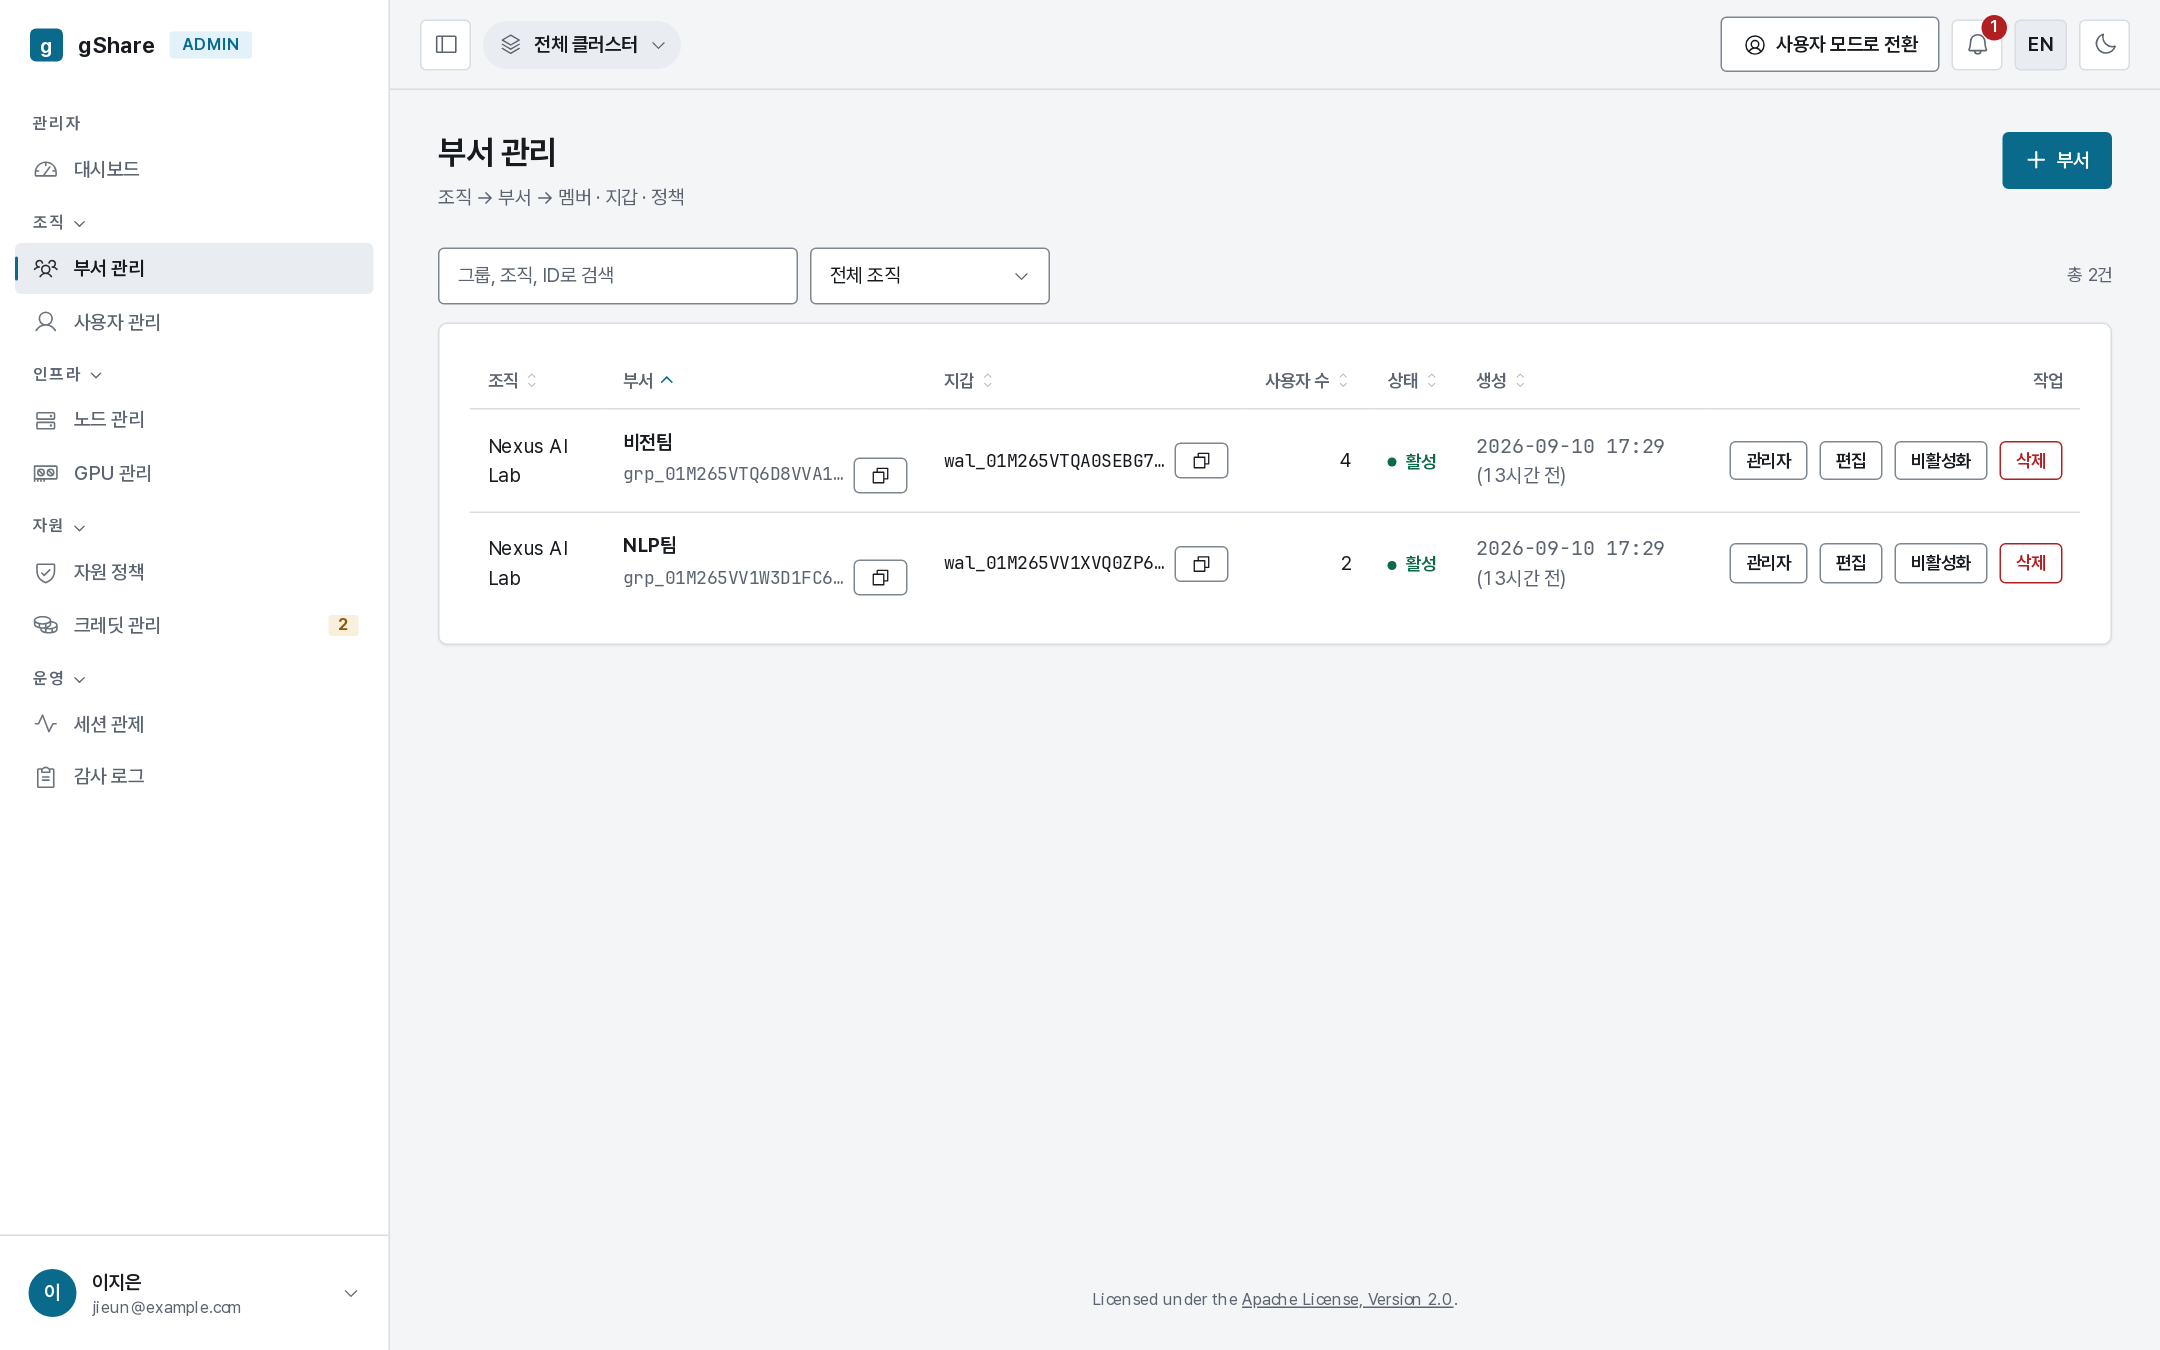
Task: Sort table by 사용자 수 column
Action: [1306, 380]
